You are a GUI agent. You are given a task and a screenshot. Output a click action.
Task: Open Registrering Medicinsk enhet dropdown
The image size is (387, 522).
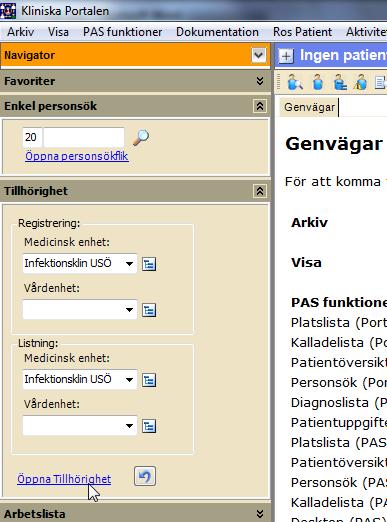[x=129, y=264]
